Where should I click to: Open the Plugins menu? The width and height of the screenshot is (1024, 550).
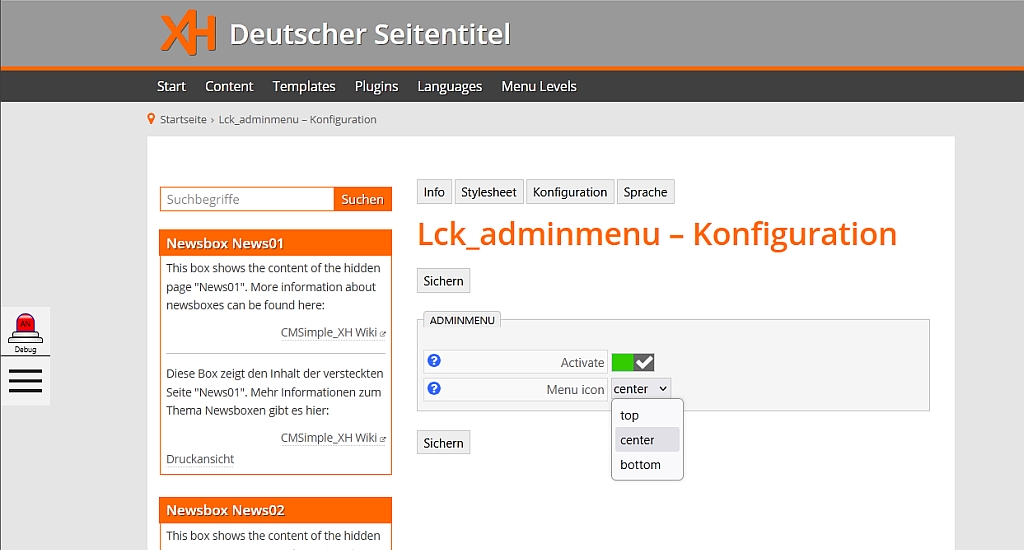coord(376,86)
